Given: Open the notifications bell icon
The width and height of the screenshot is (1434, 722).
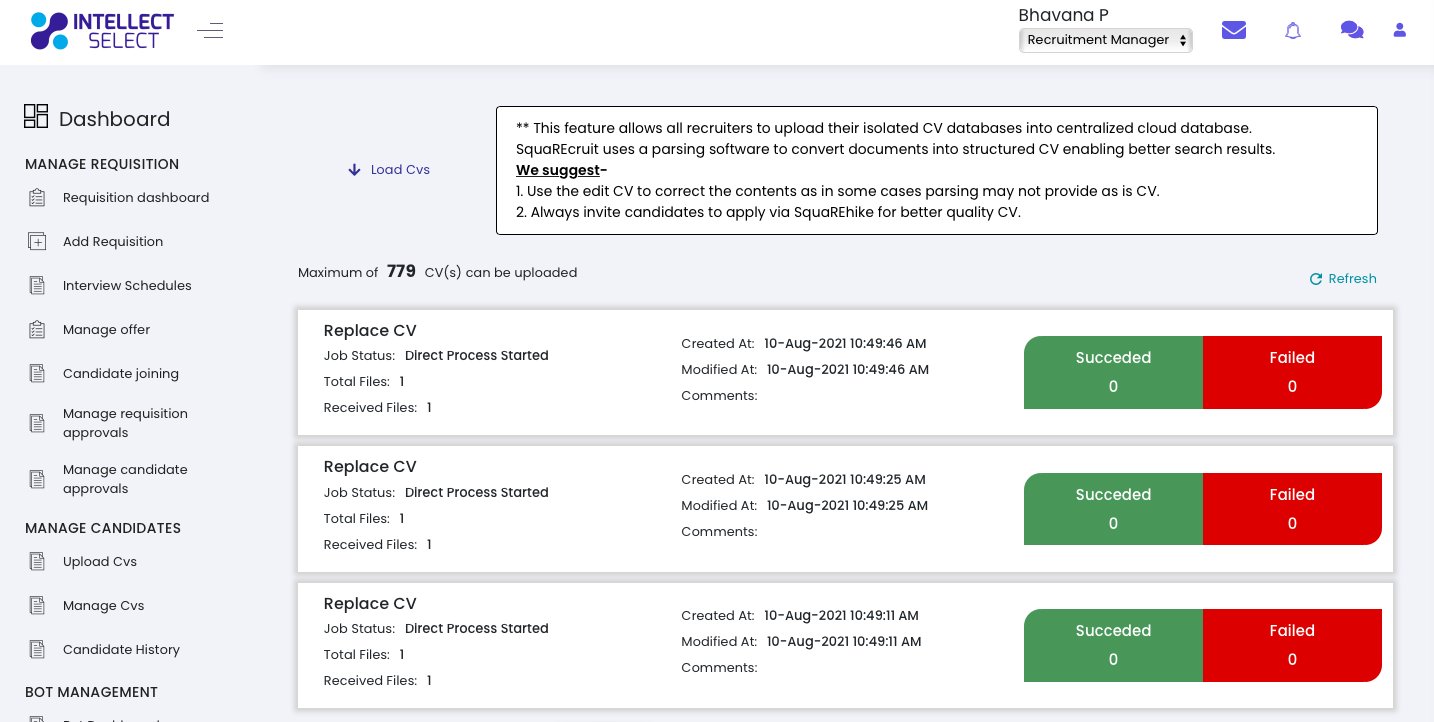Looking at the screenshot, I should click(1293, 31).
